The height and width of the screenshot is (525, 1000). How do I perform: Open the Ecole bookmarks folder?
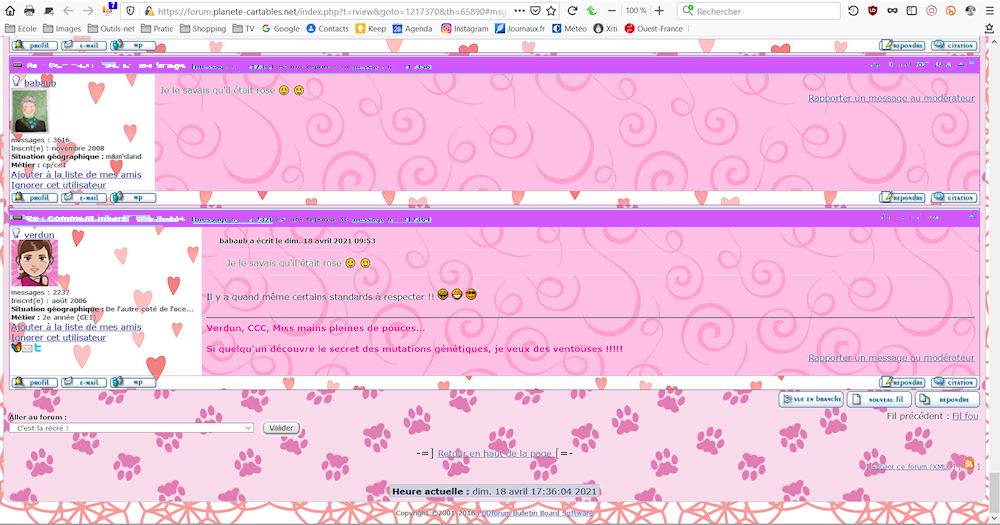(21, 29)
